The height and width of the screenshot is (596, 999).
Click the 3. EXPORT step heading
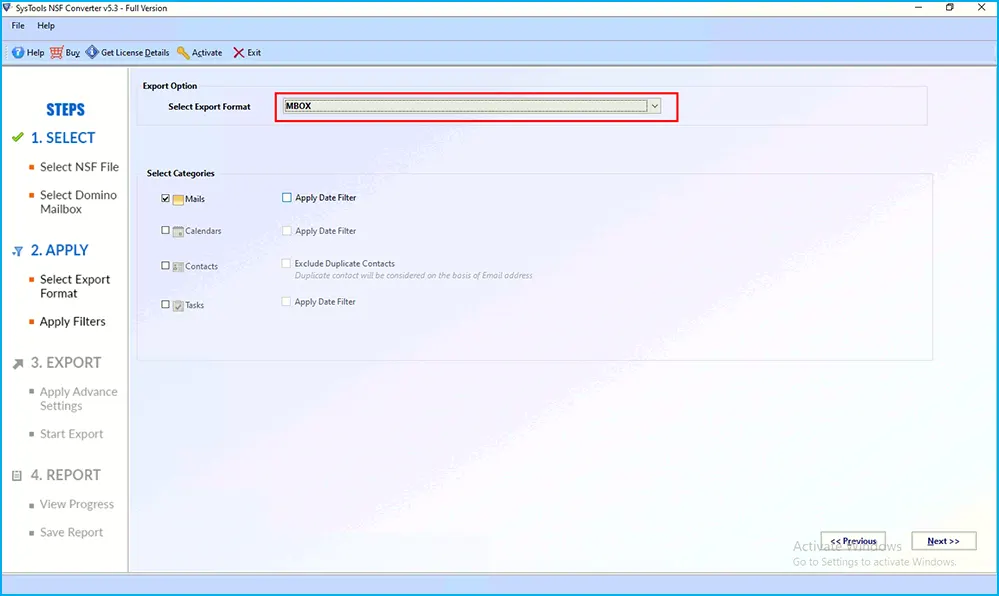[66, 362]
